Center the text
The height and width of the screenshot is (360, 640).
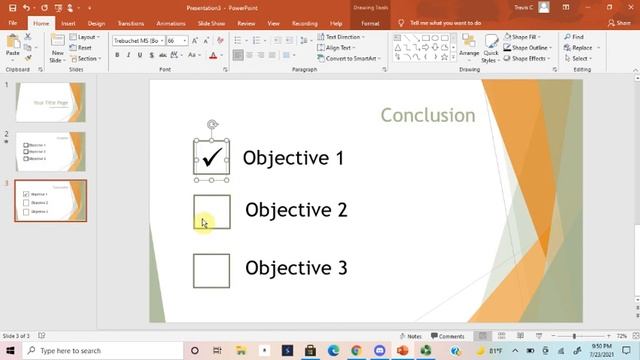click(x=249, y=55)
